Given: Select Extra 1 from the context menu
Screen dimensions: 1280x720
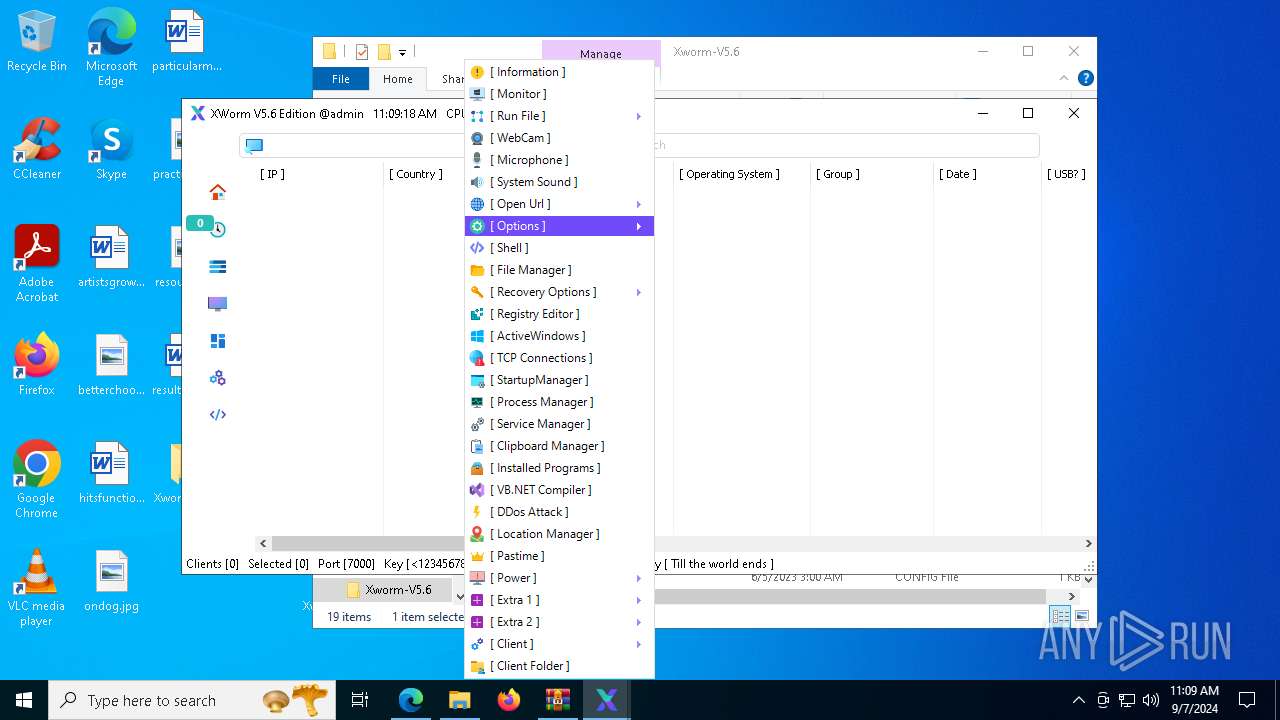Looking at the screenshot, I should tap(559, 600).
